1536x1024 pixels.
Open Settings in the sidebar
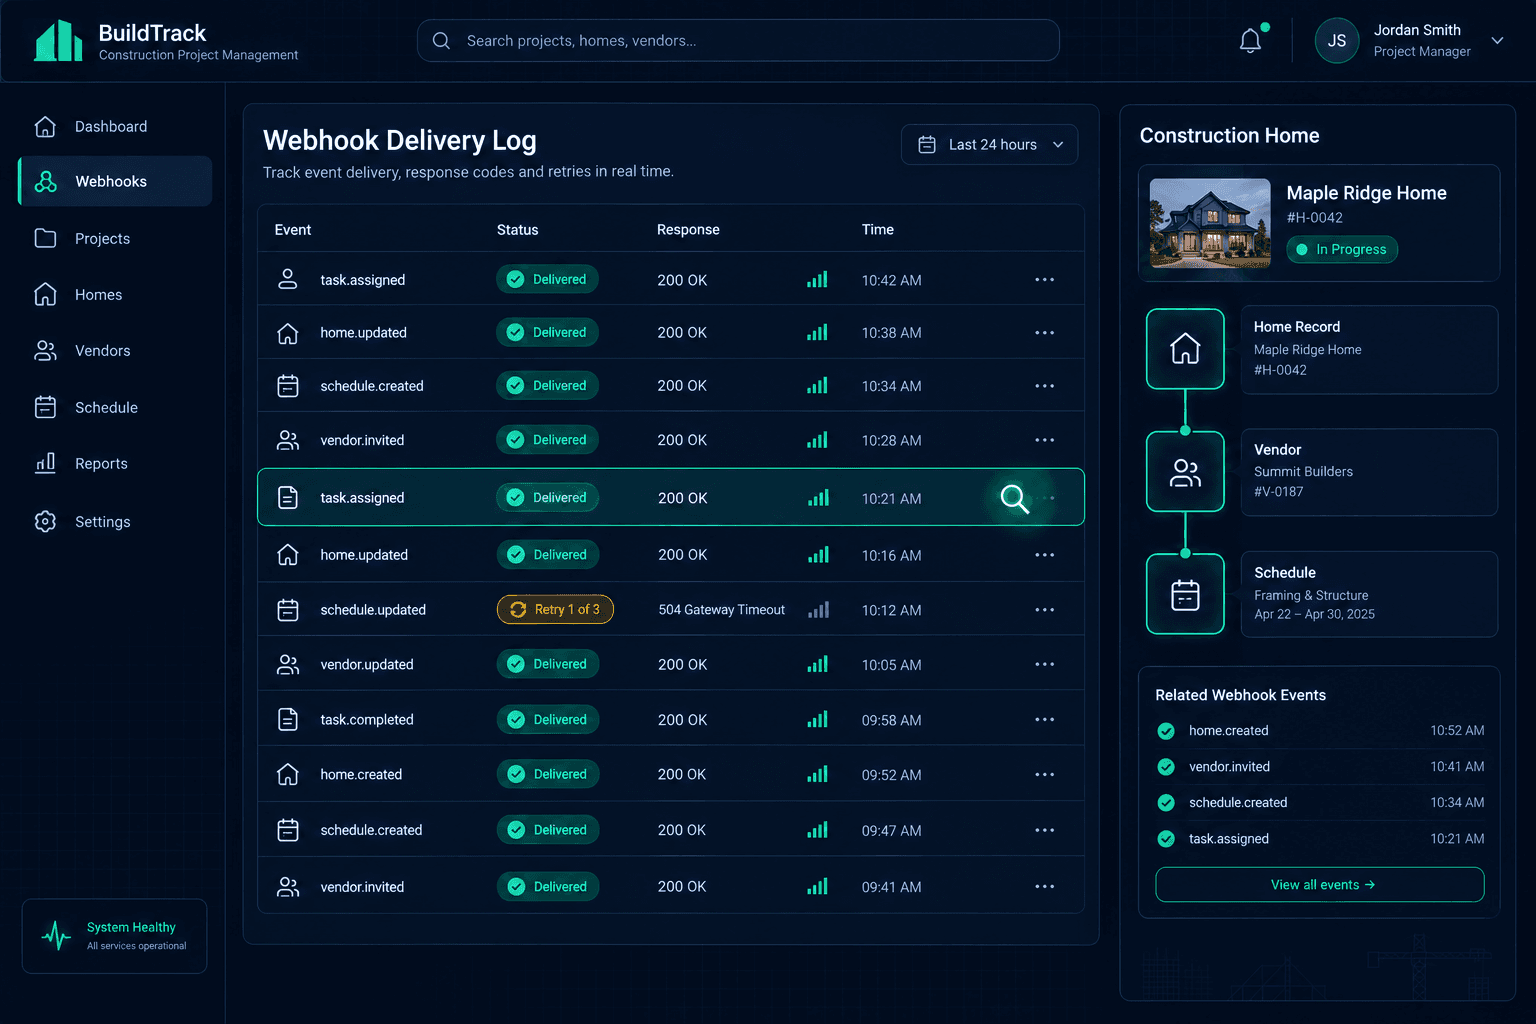point(115,522)
